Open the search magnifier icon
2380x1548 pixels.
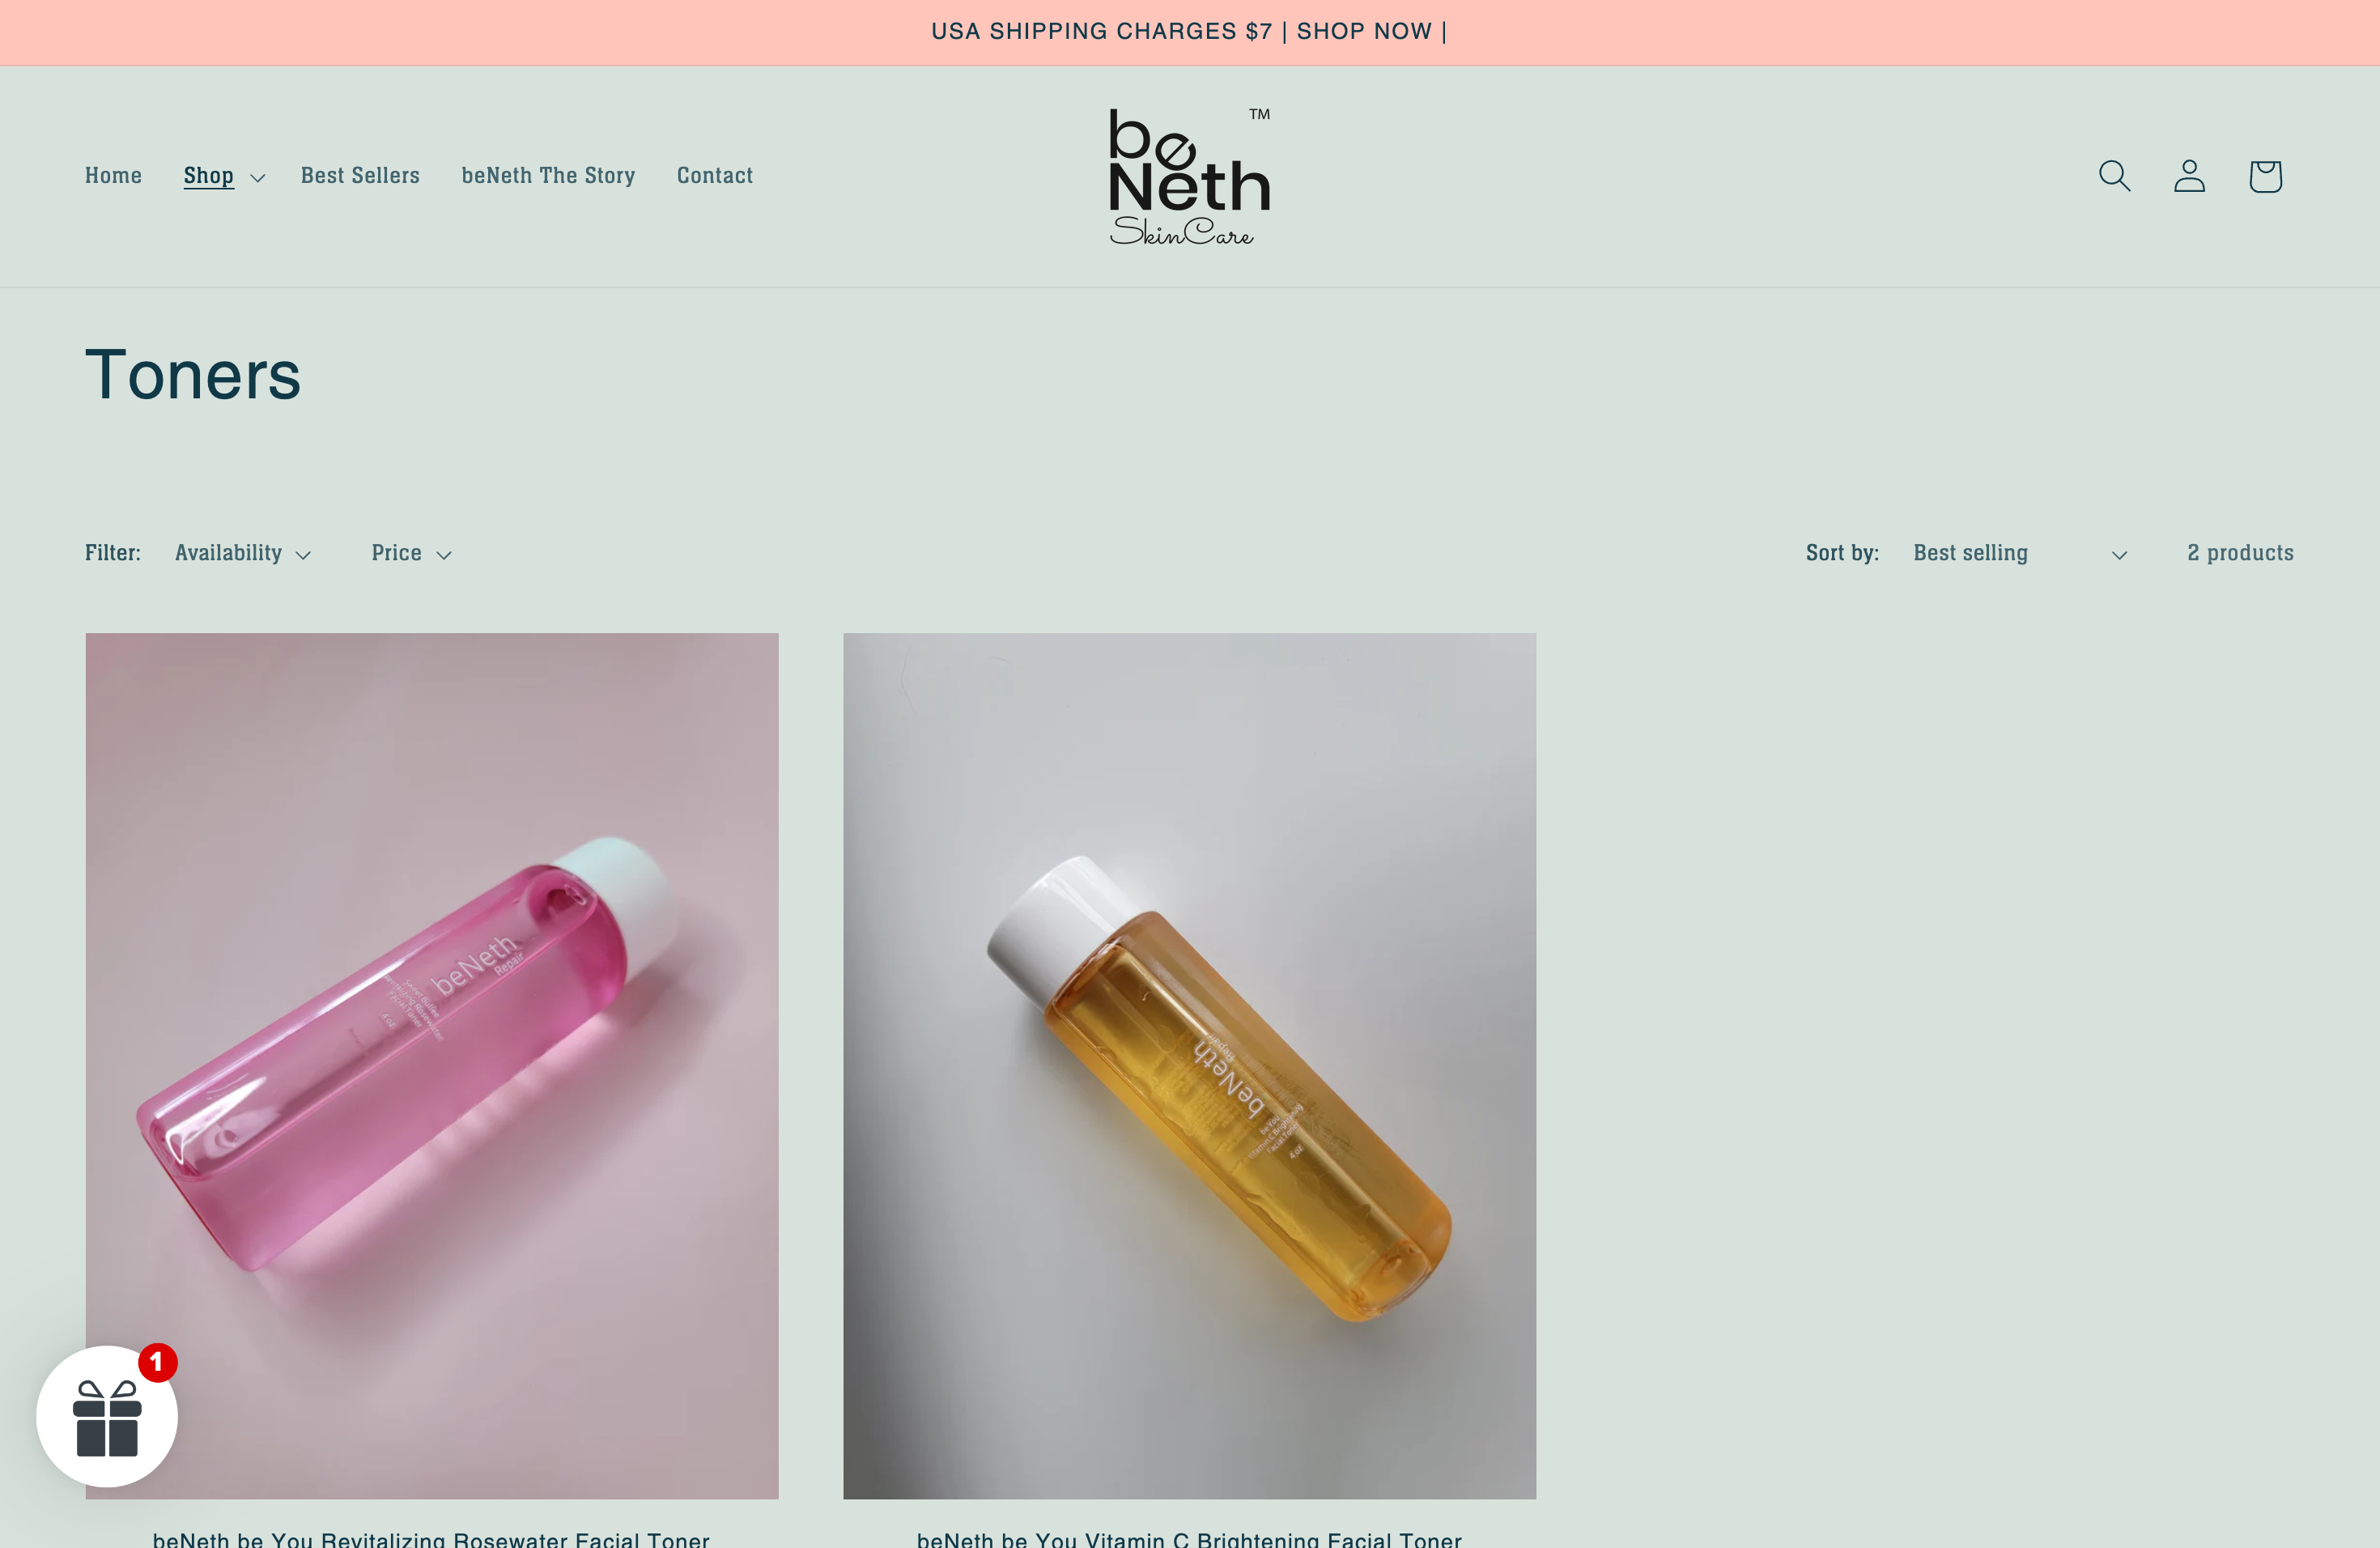click(x=2114, y=176)
